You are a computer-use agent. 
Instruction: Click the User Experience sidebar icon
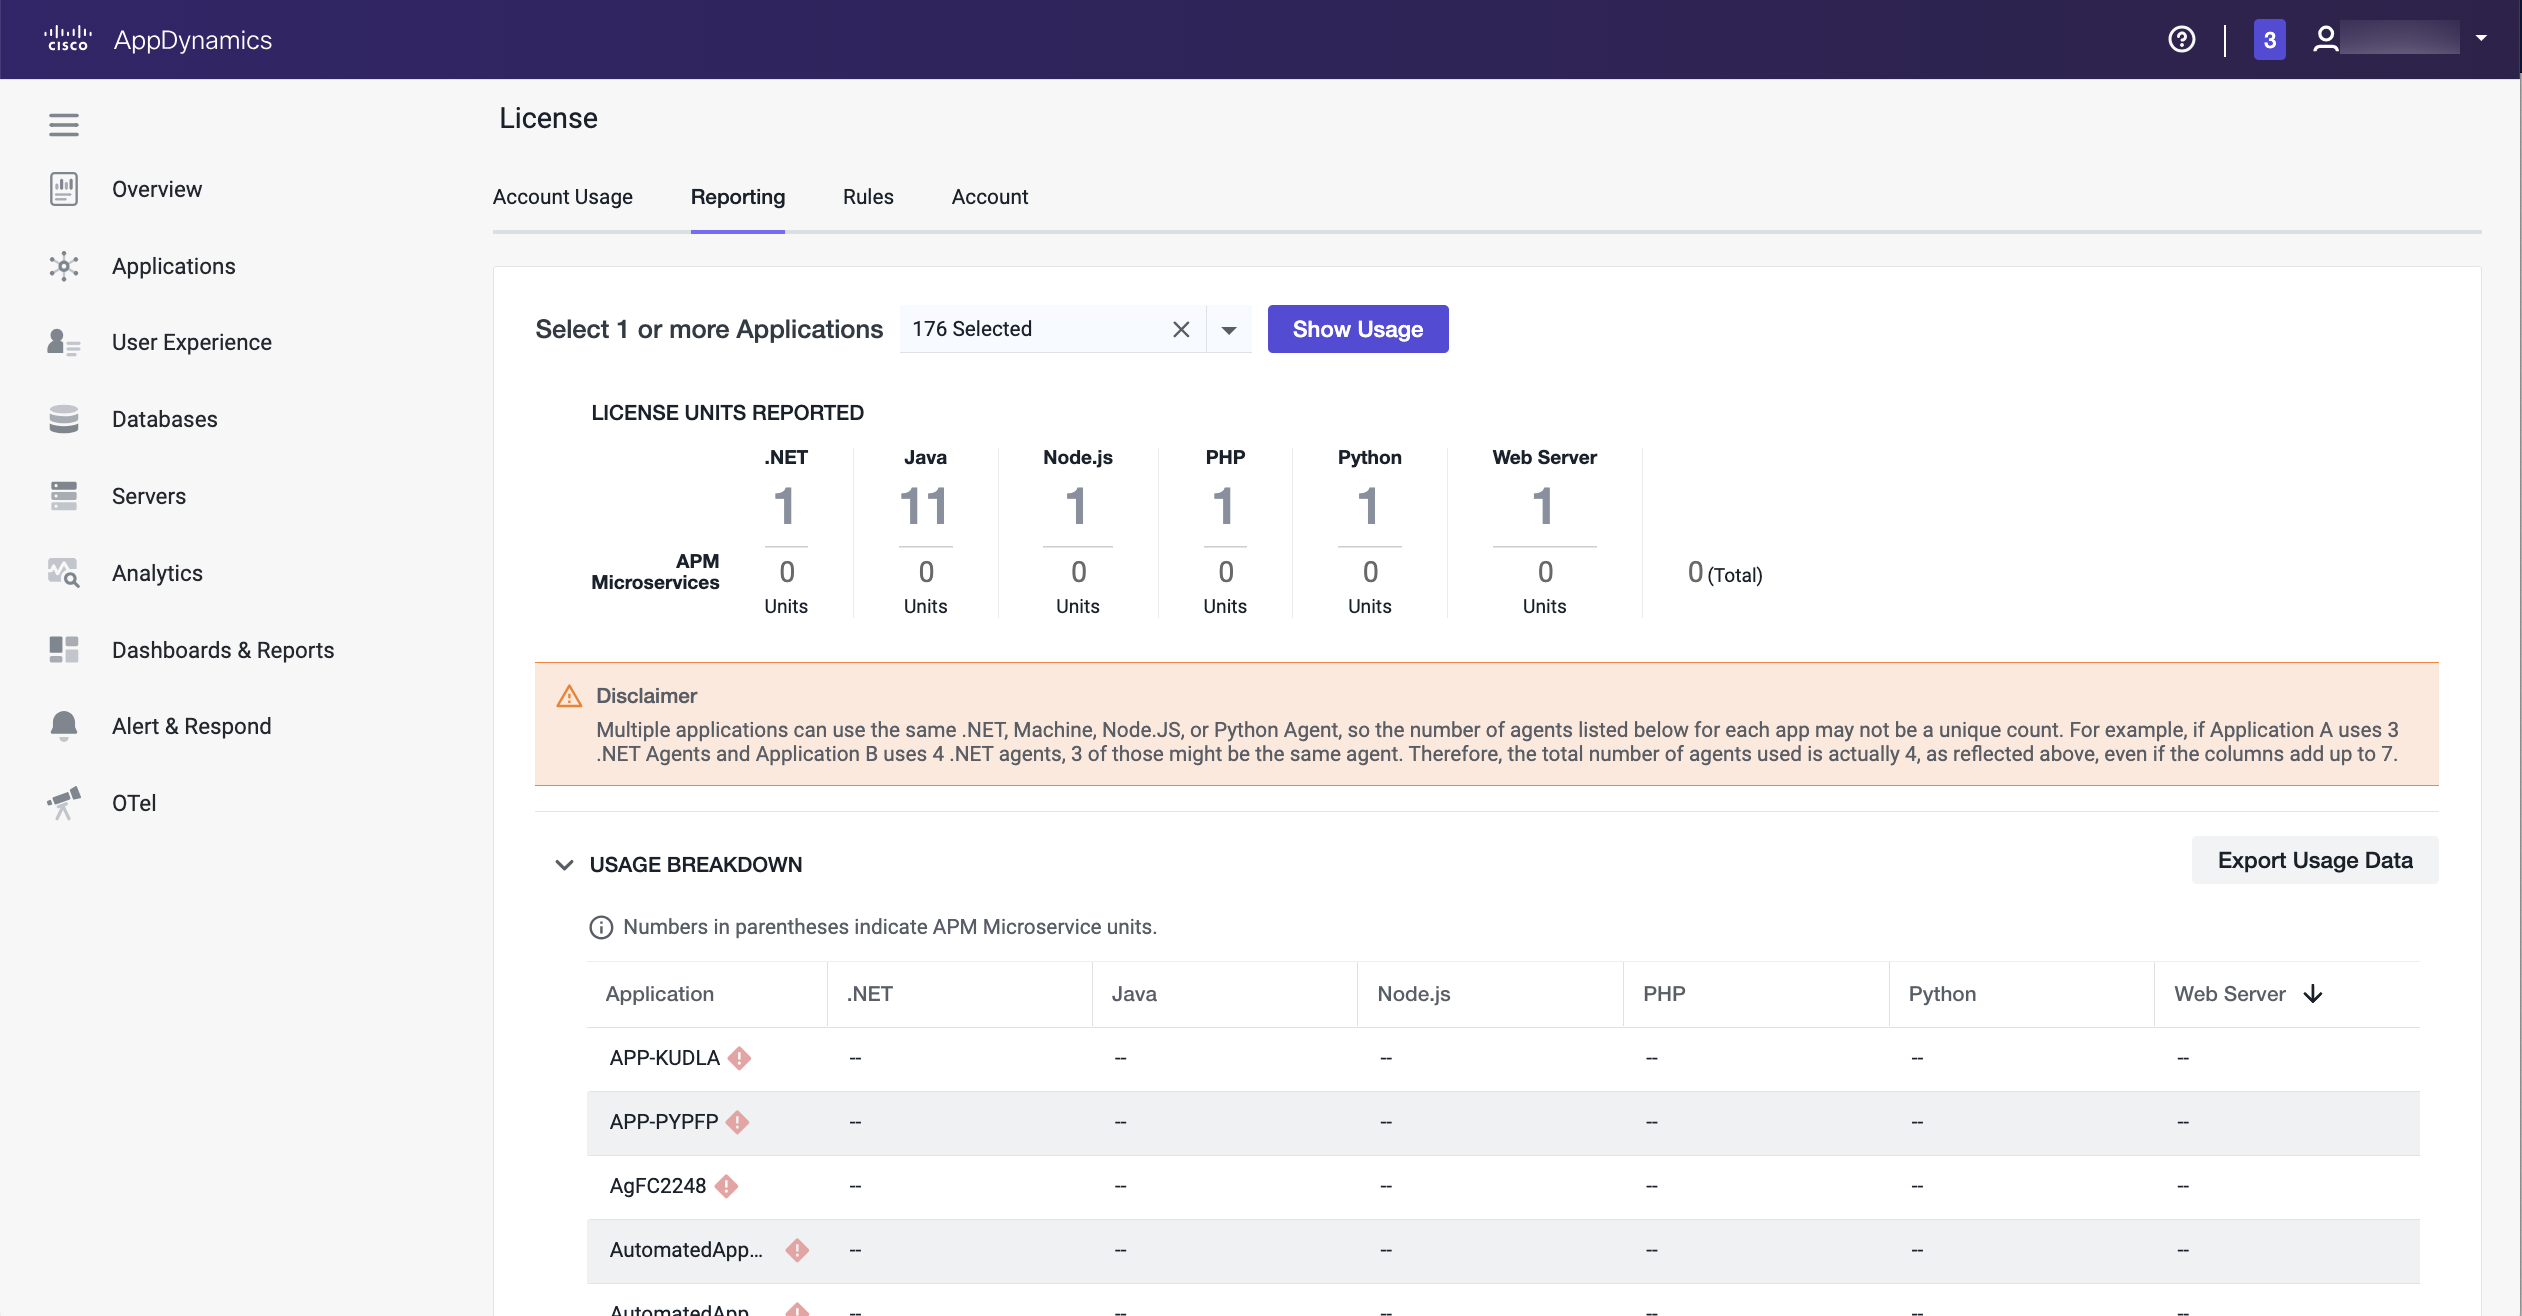coord(63,342)
